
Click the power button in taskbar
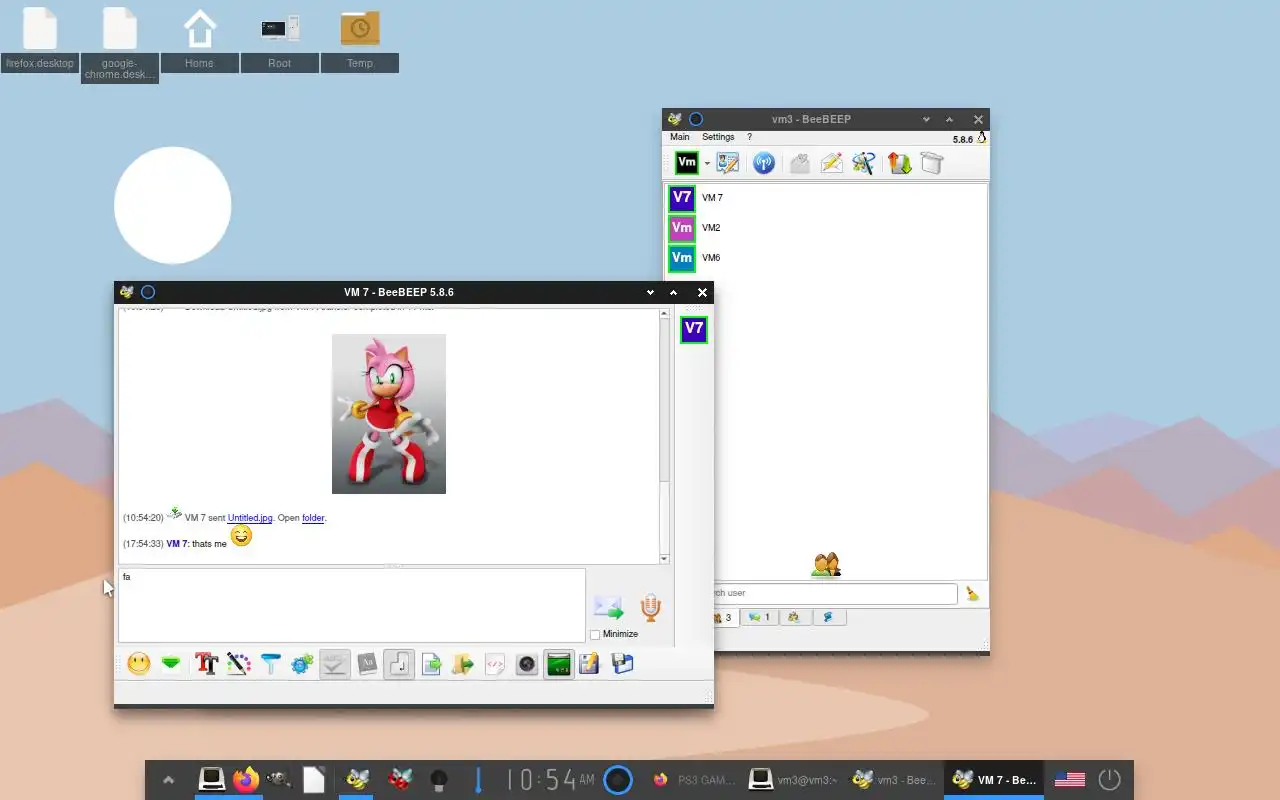click(x=1109, y=780)
